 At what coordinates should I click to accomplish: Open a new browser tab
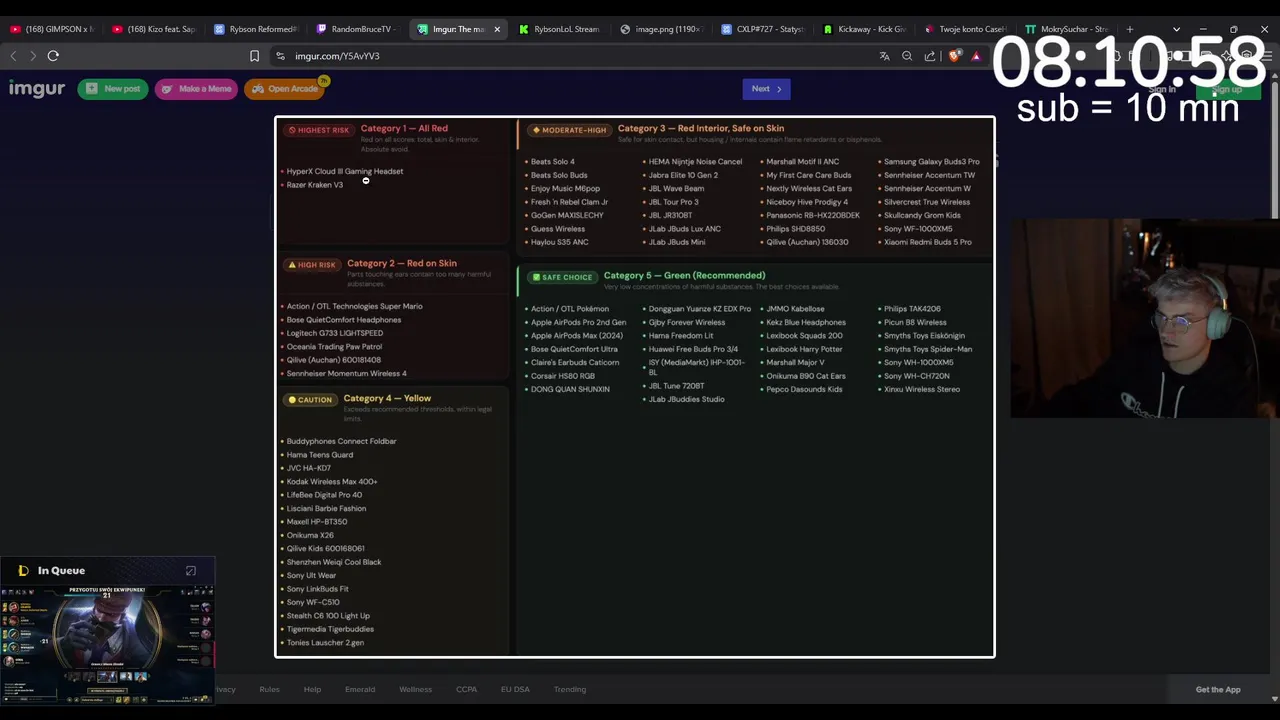pyautogui.click(x=1130, y=29)
